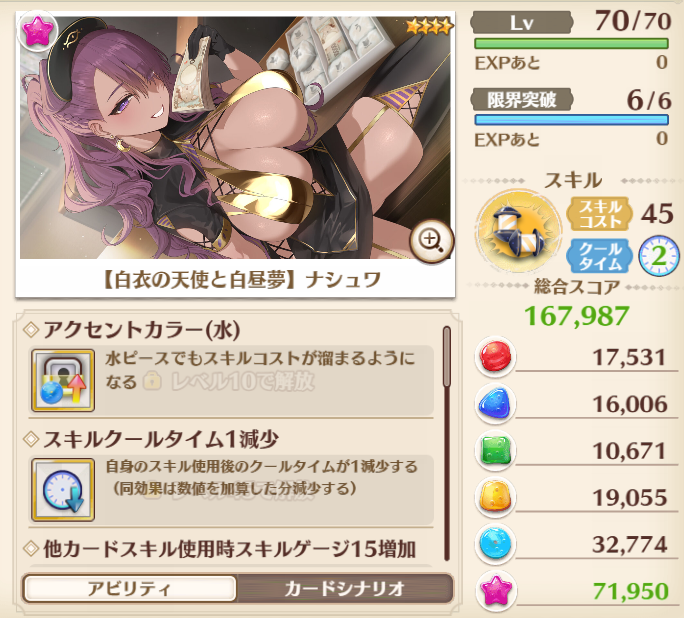Image resolution: width=684 pixels, height=618 pixels.
Task: Click the red candy piece icon
Action: (x=495, y=356)
